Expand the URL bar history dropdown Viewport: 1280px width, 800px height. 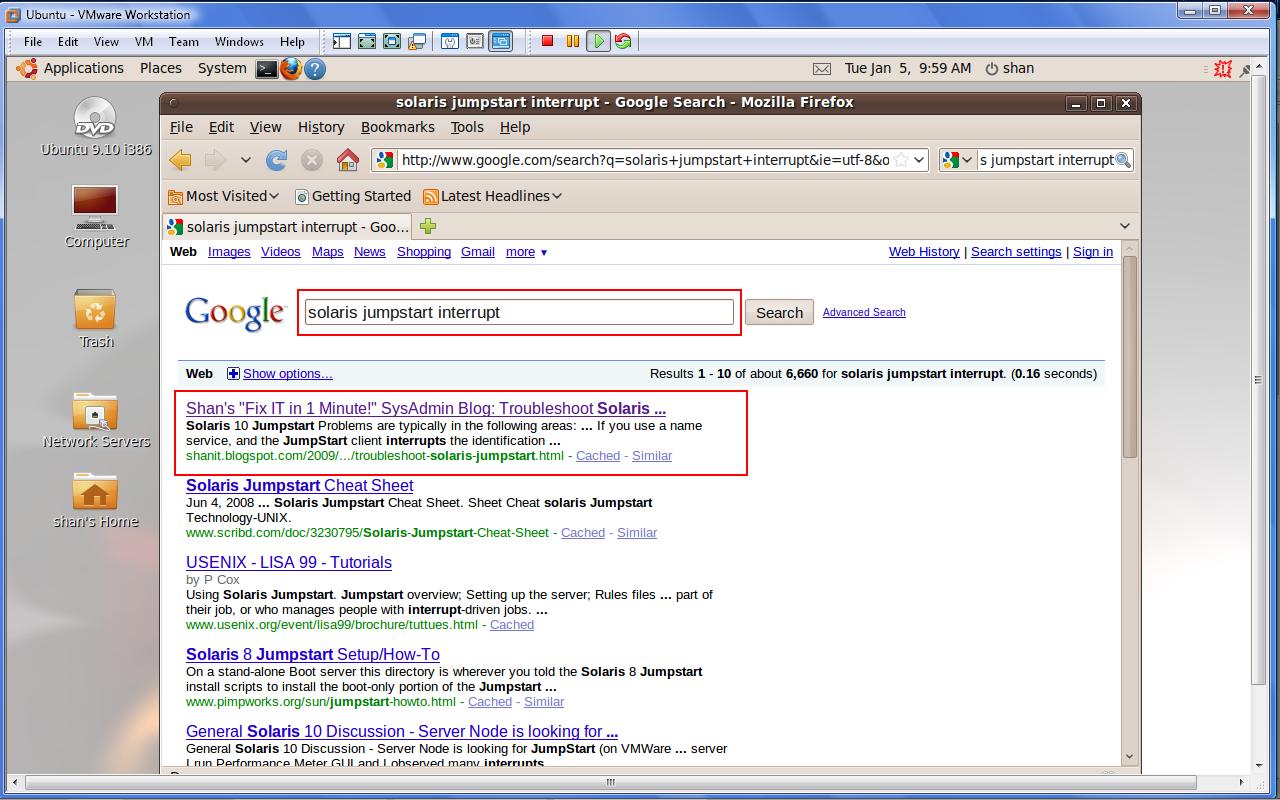919,160
